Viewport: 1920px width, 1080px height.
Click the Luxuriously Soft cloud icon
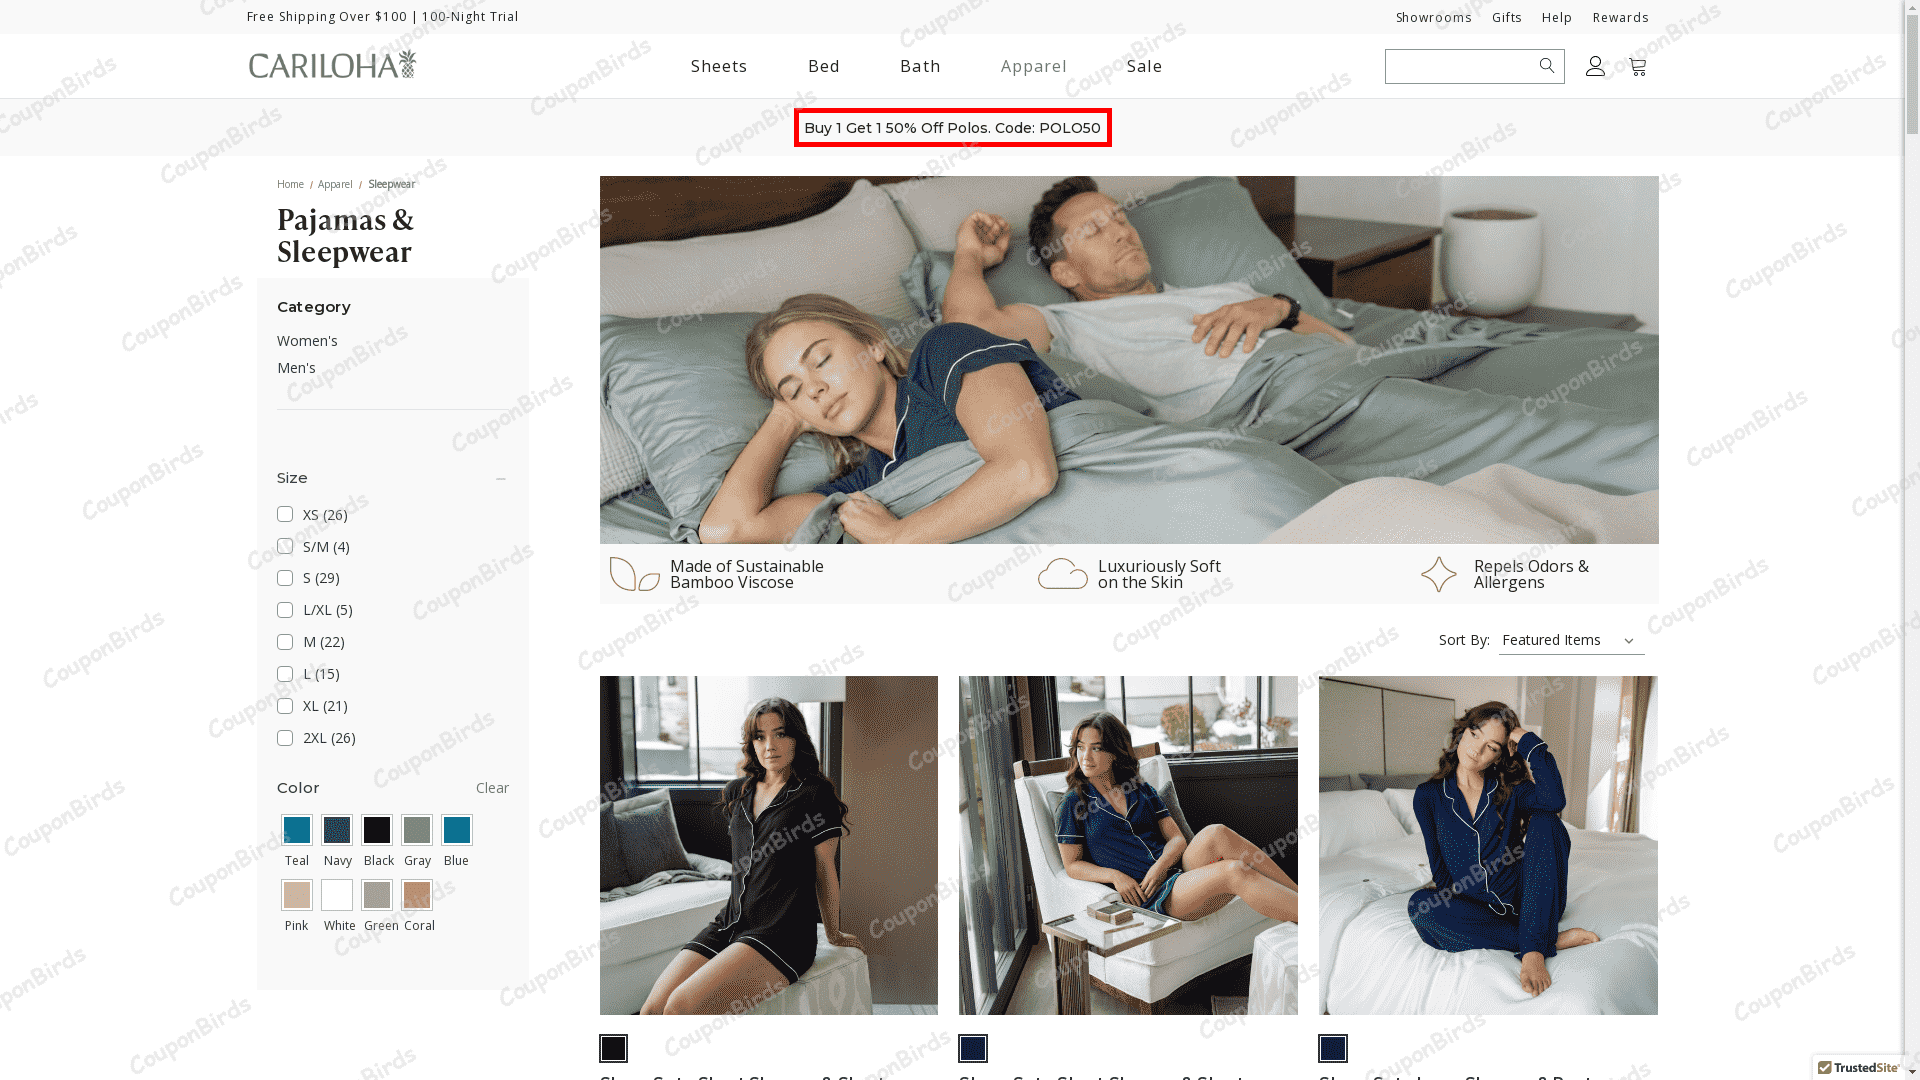click(x=1062, y=574)
